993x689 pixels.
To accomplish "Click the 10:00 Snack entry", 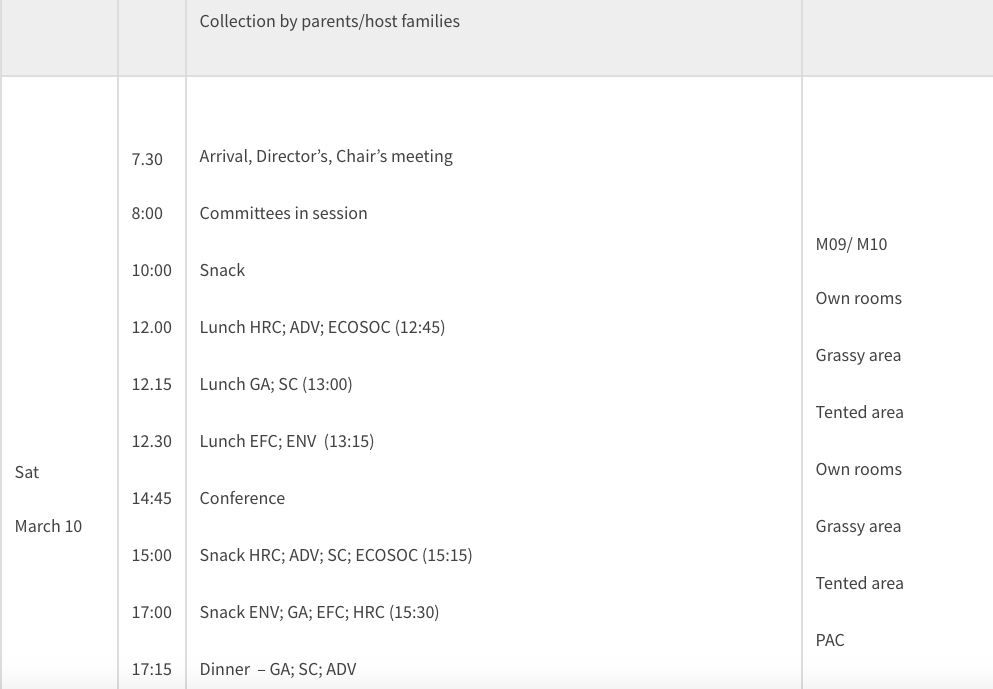I will (x=222, y=270).
